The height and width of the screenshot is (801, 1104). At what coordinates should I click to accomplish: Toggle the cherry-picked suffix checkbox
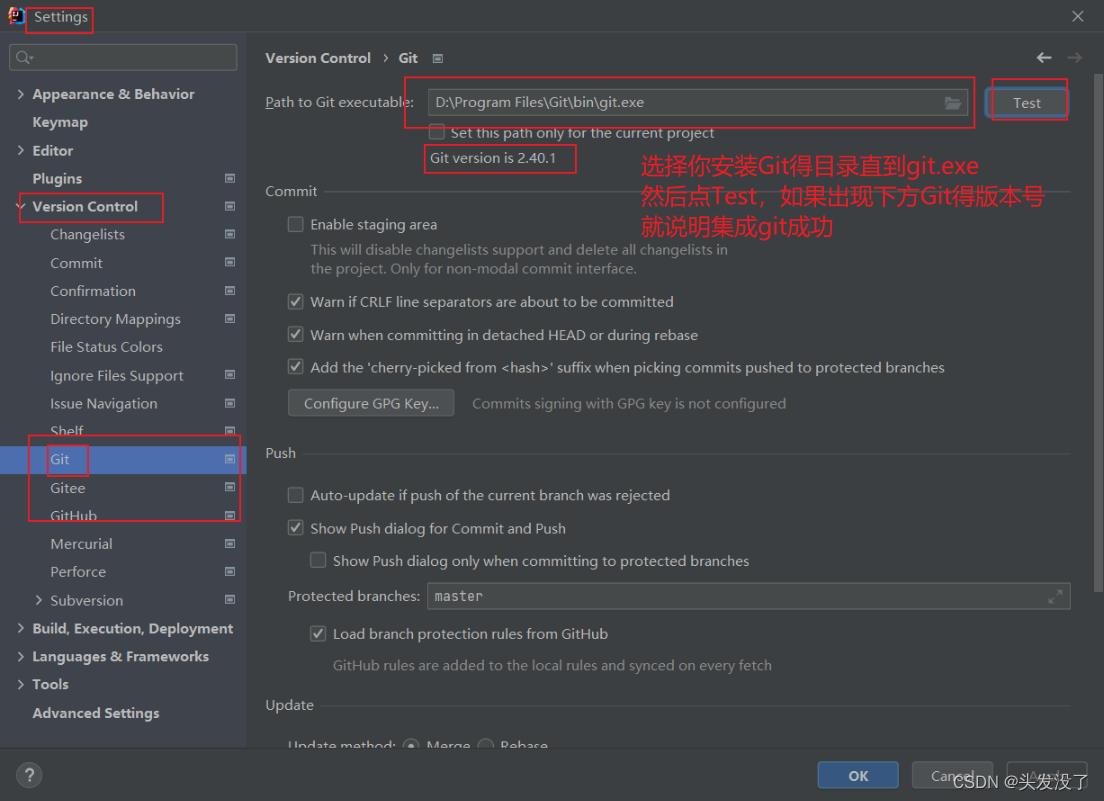pyautogui.click(x=296, y=367)
